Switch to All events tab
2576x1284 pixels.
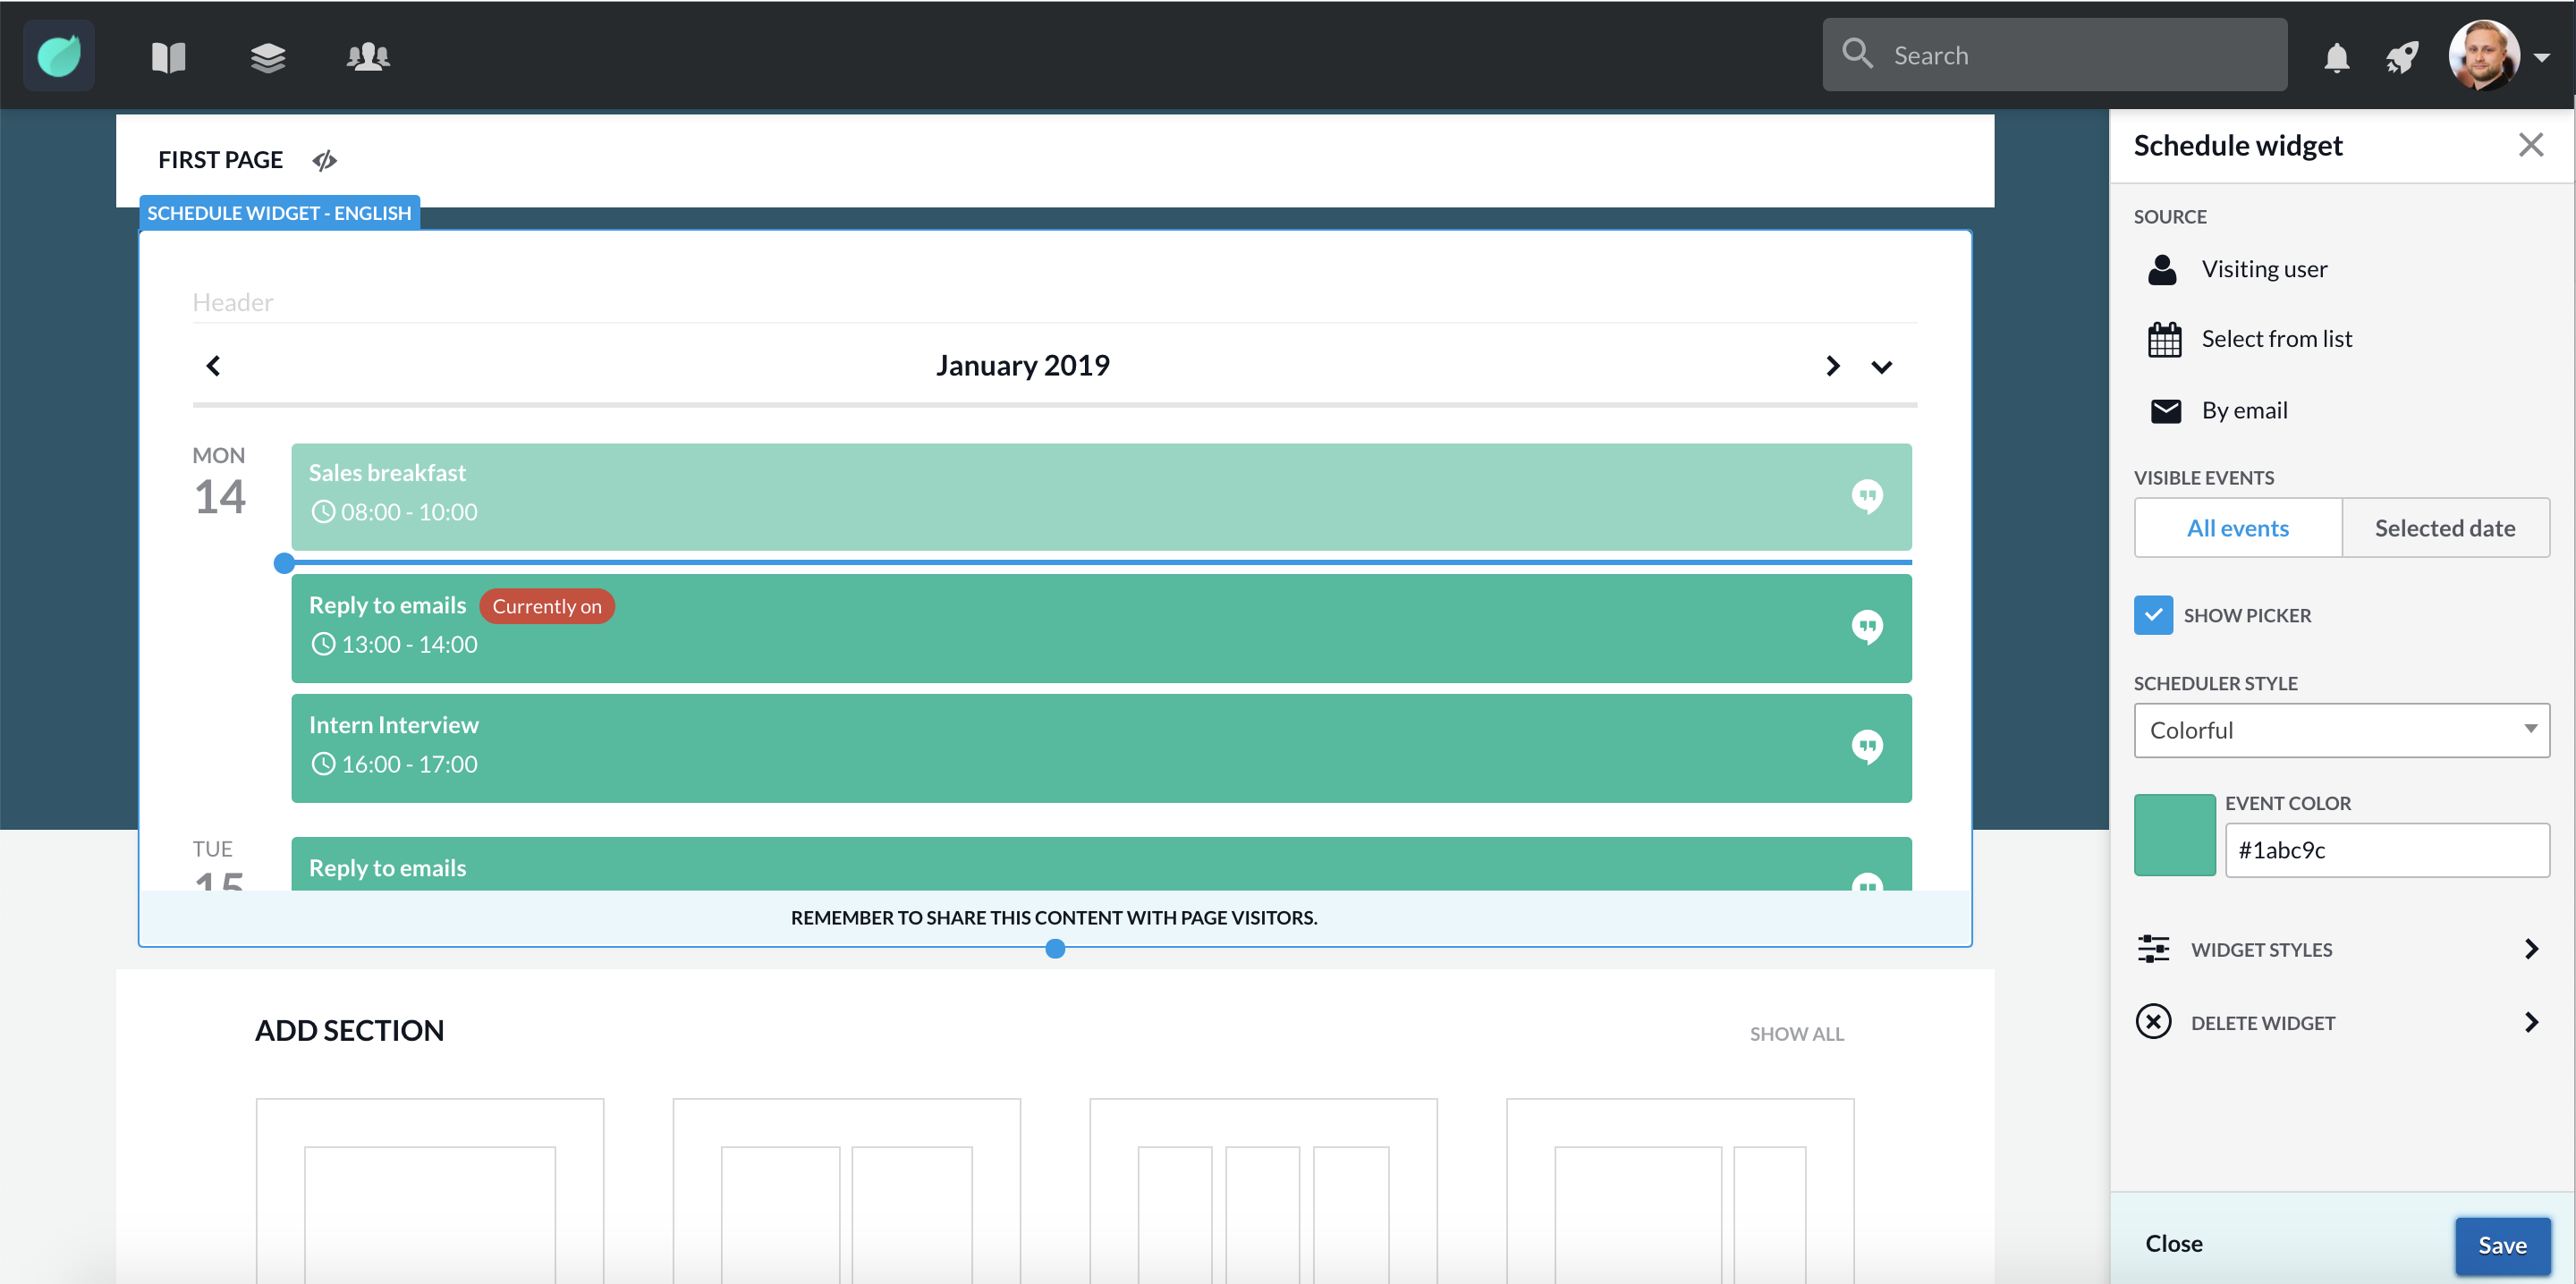pos(2237,528)
